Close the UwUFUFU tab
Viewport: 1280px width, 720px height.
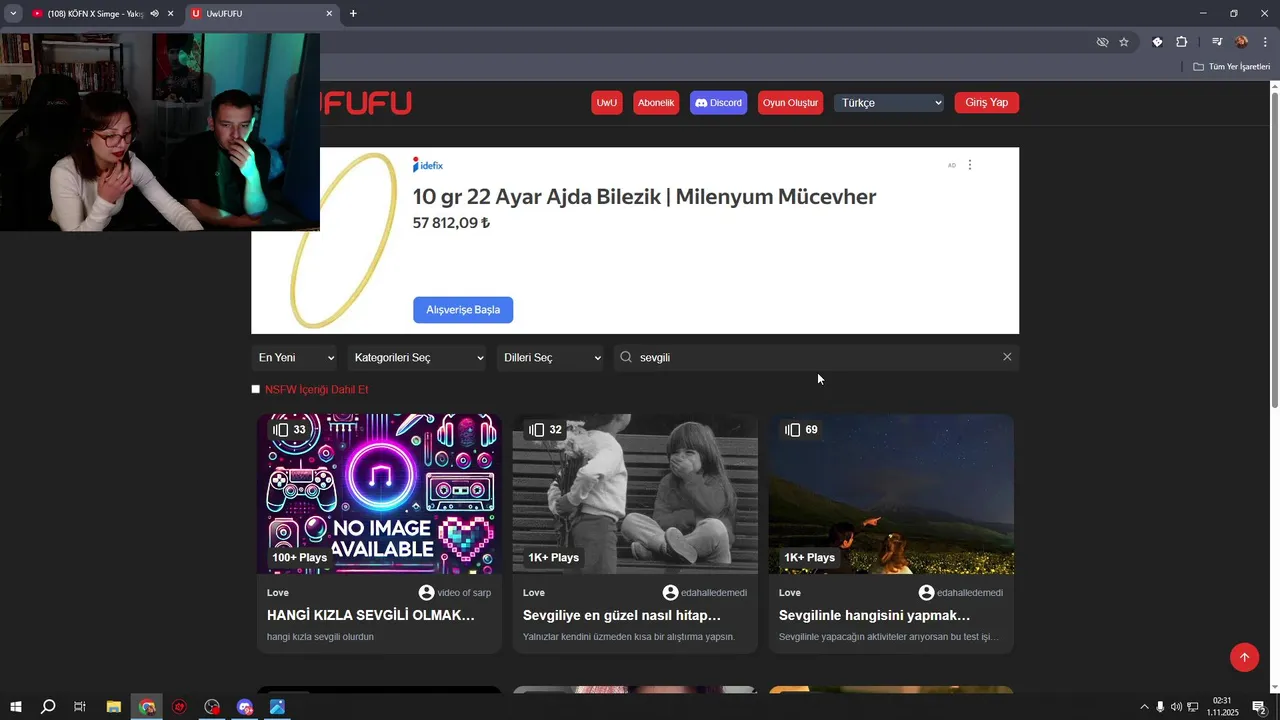point(329,14)
